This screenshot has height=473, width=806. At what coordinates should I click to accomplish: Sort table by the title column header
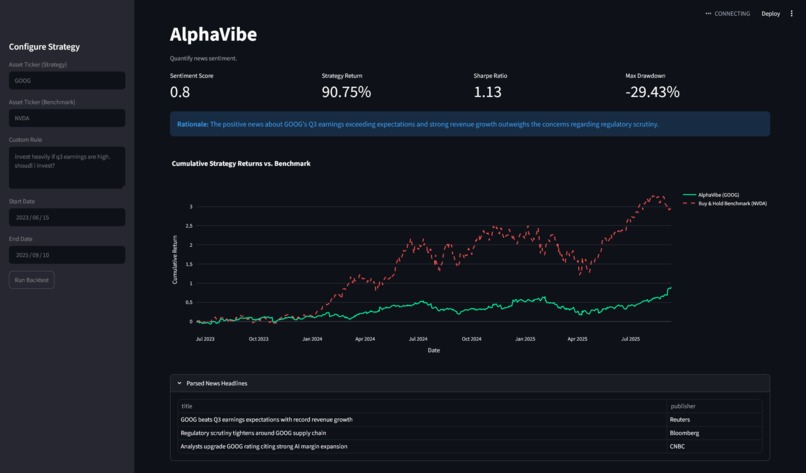pyautogui.click(x=422, y=406)
